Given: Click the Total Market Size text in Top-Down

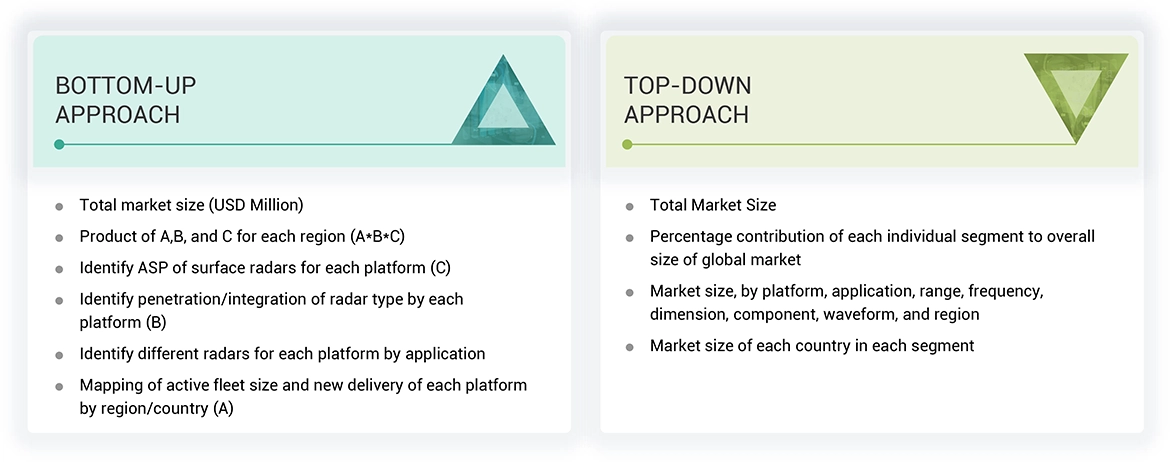Looking at the screenshot, I should (x=713, y=205).
